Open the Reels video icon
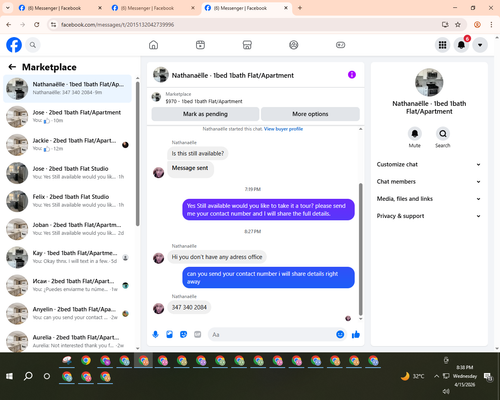Image resolution: width=500 pixels, height=400 pixels. [200, 45]
